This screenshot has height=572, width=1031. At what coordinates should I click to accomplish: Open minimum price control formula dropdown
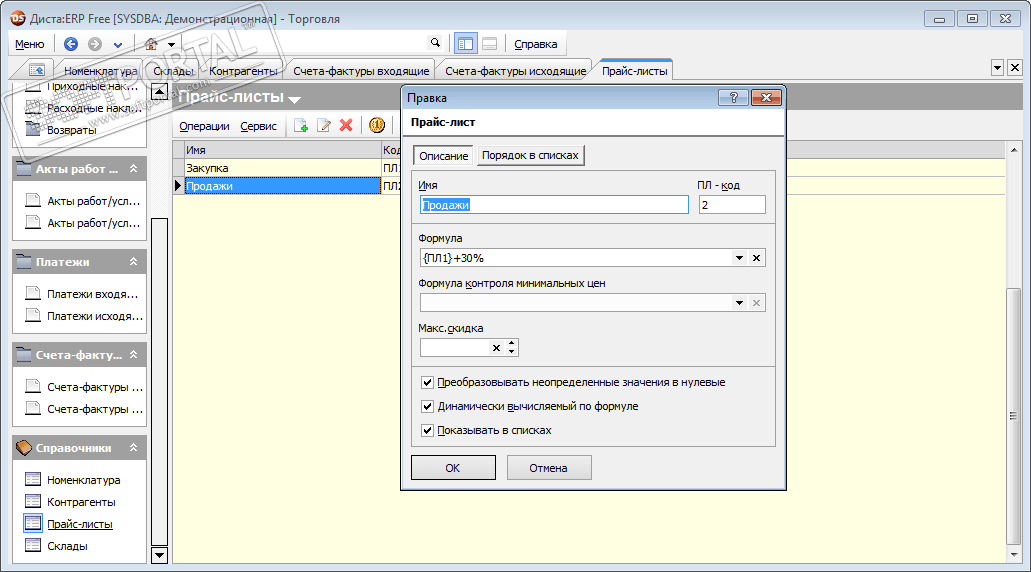739,303
